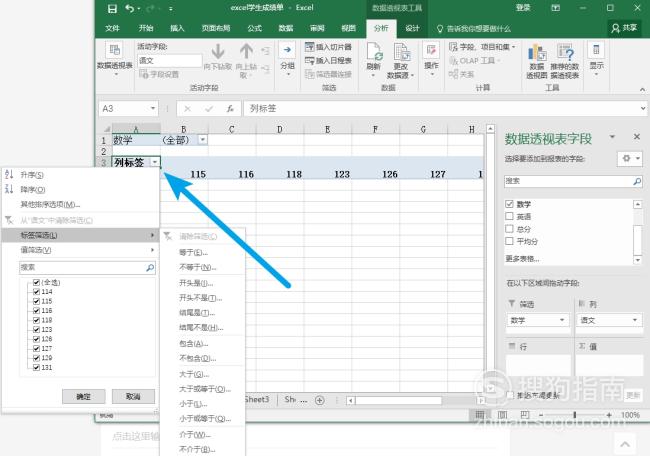This screenshot has width=650, height=456.
Task: Open the 语文 dropdown in columns area
Action: click(635, 320)
